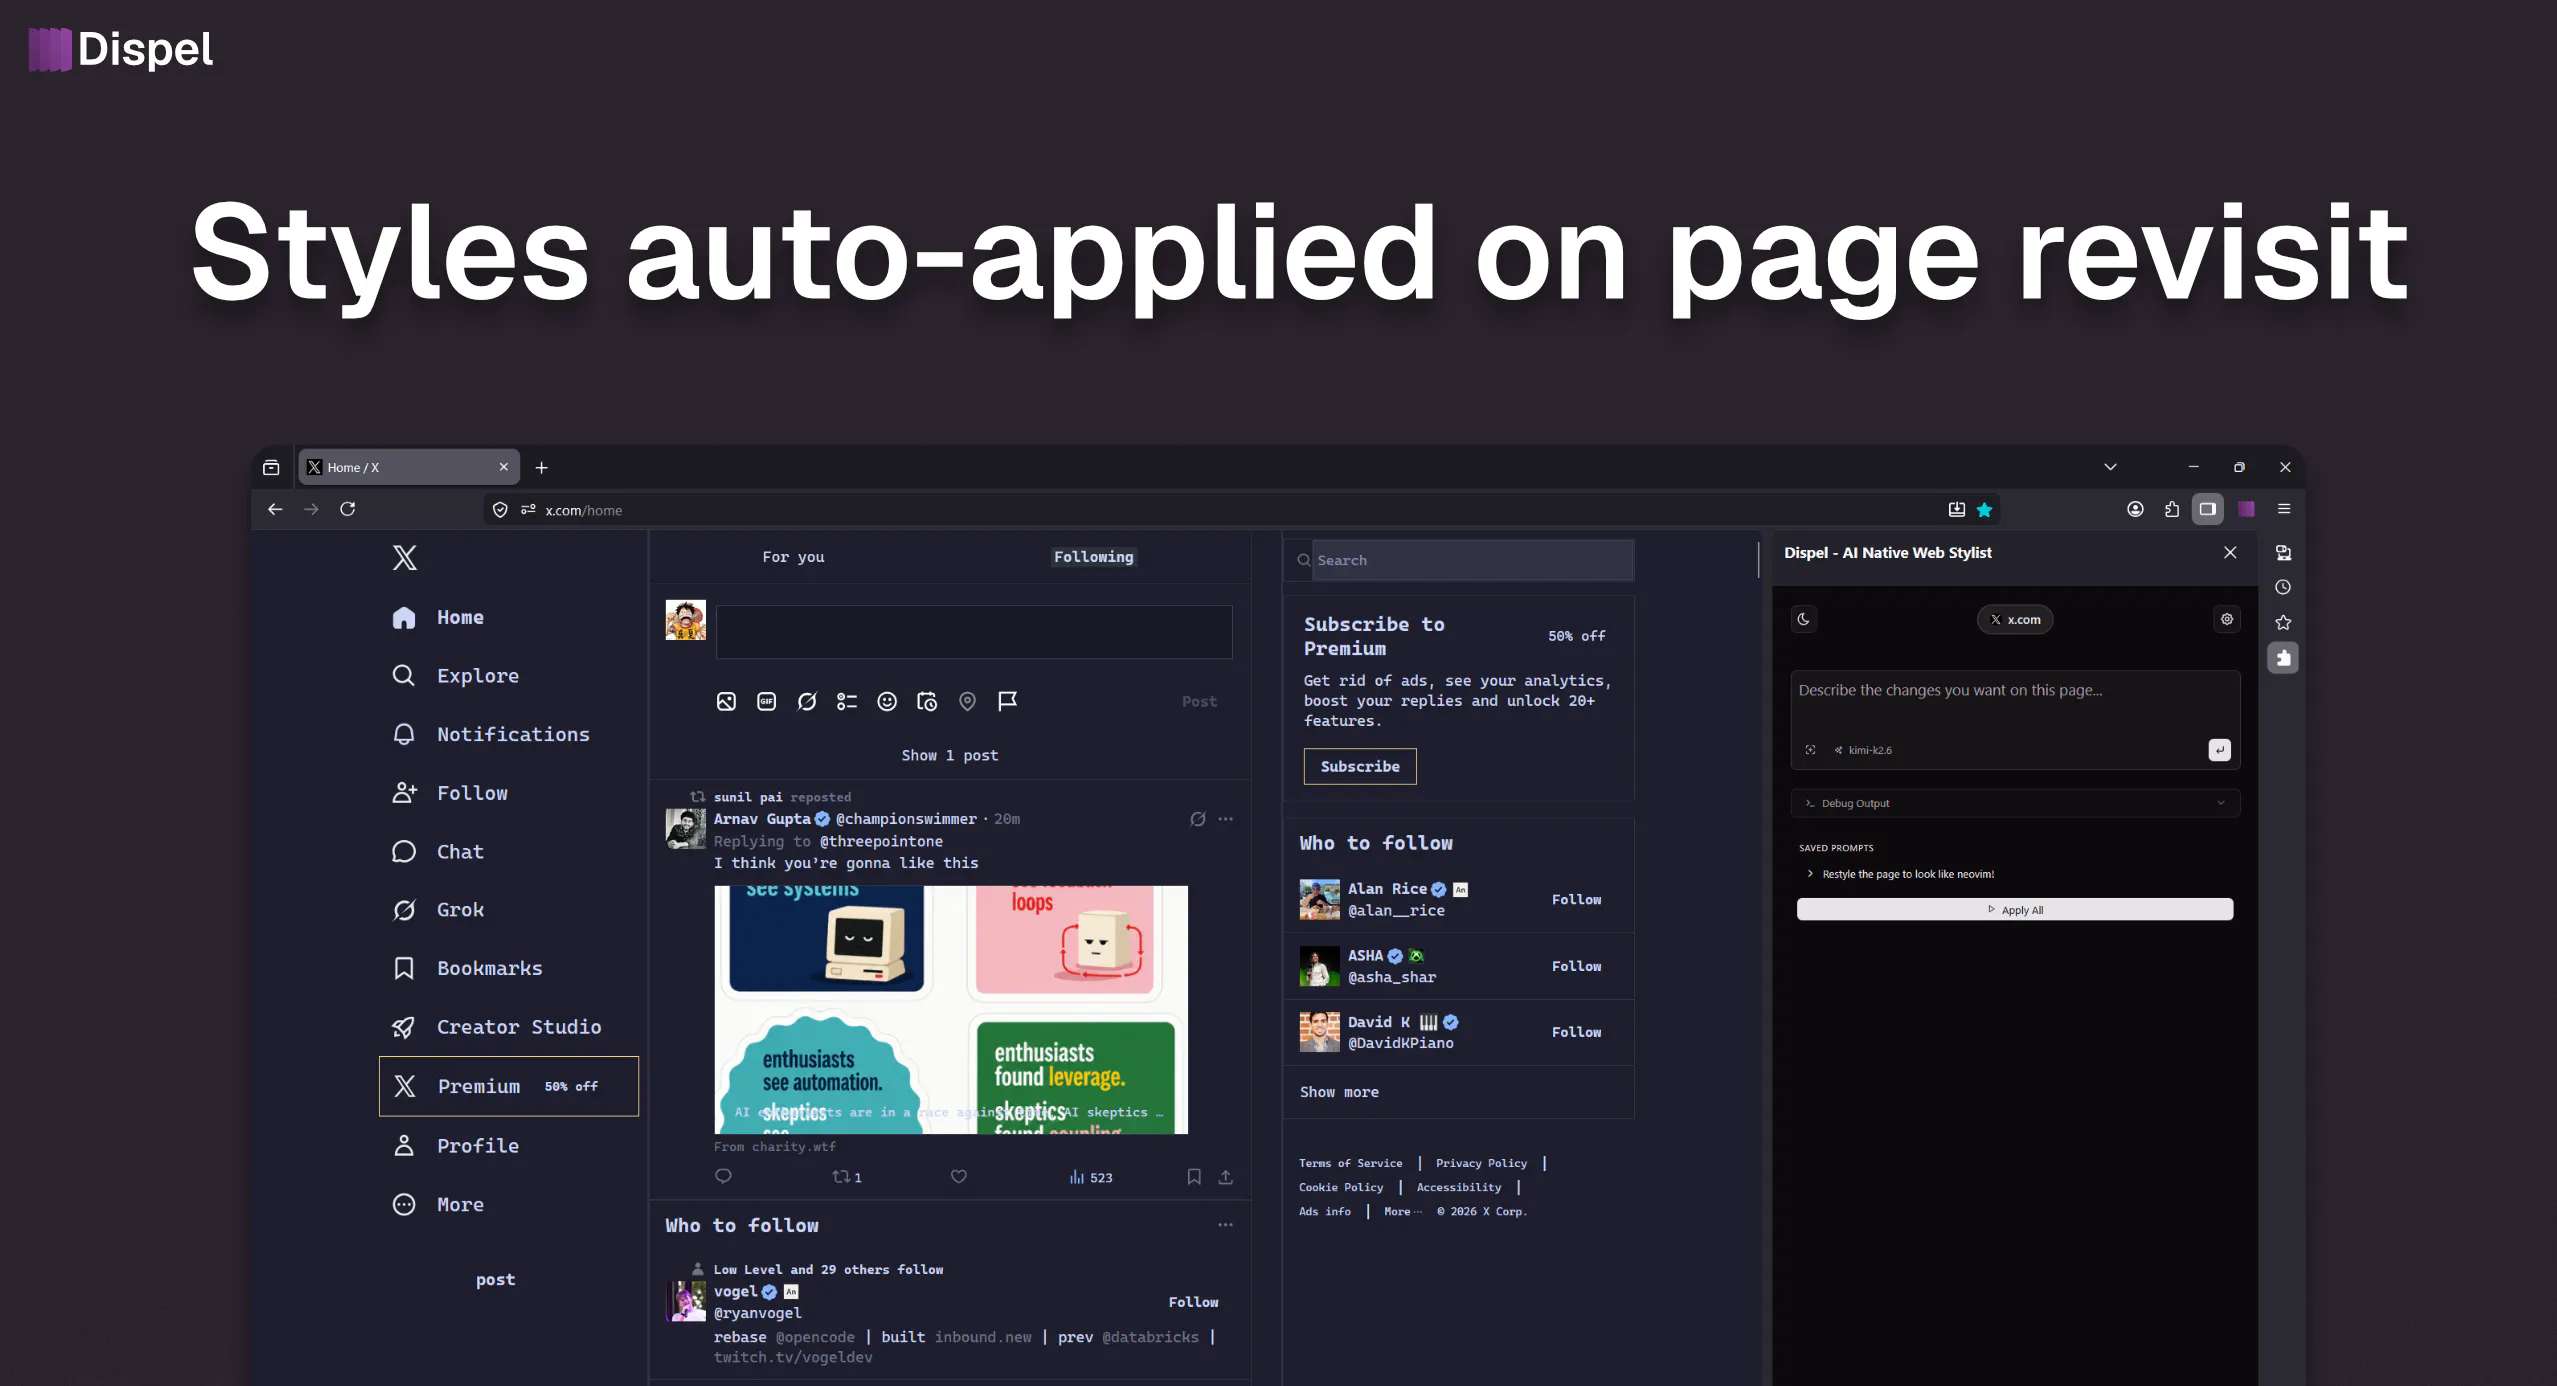The image size is (2557, 1386).
Task: Open Home from the X navigation
Action: (439, 618)
